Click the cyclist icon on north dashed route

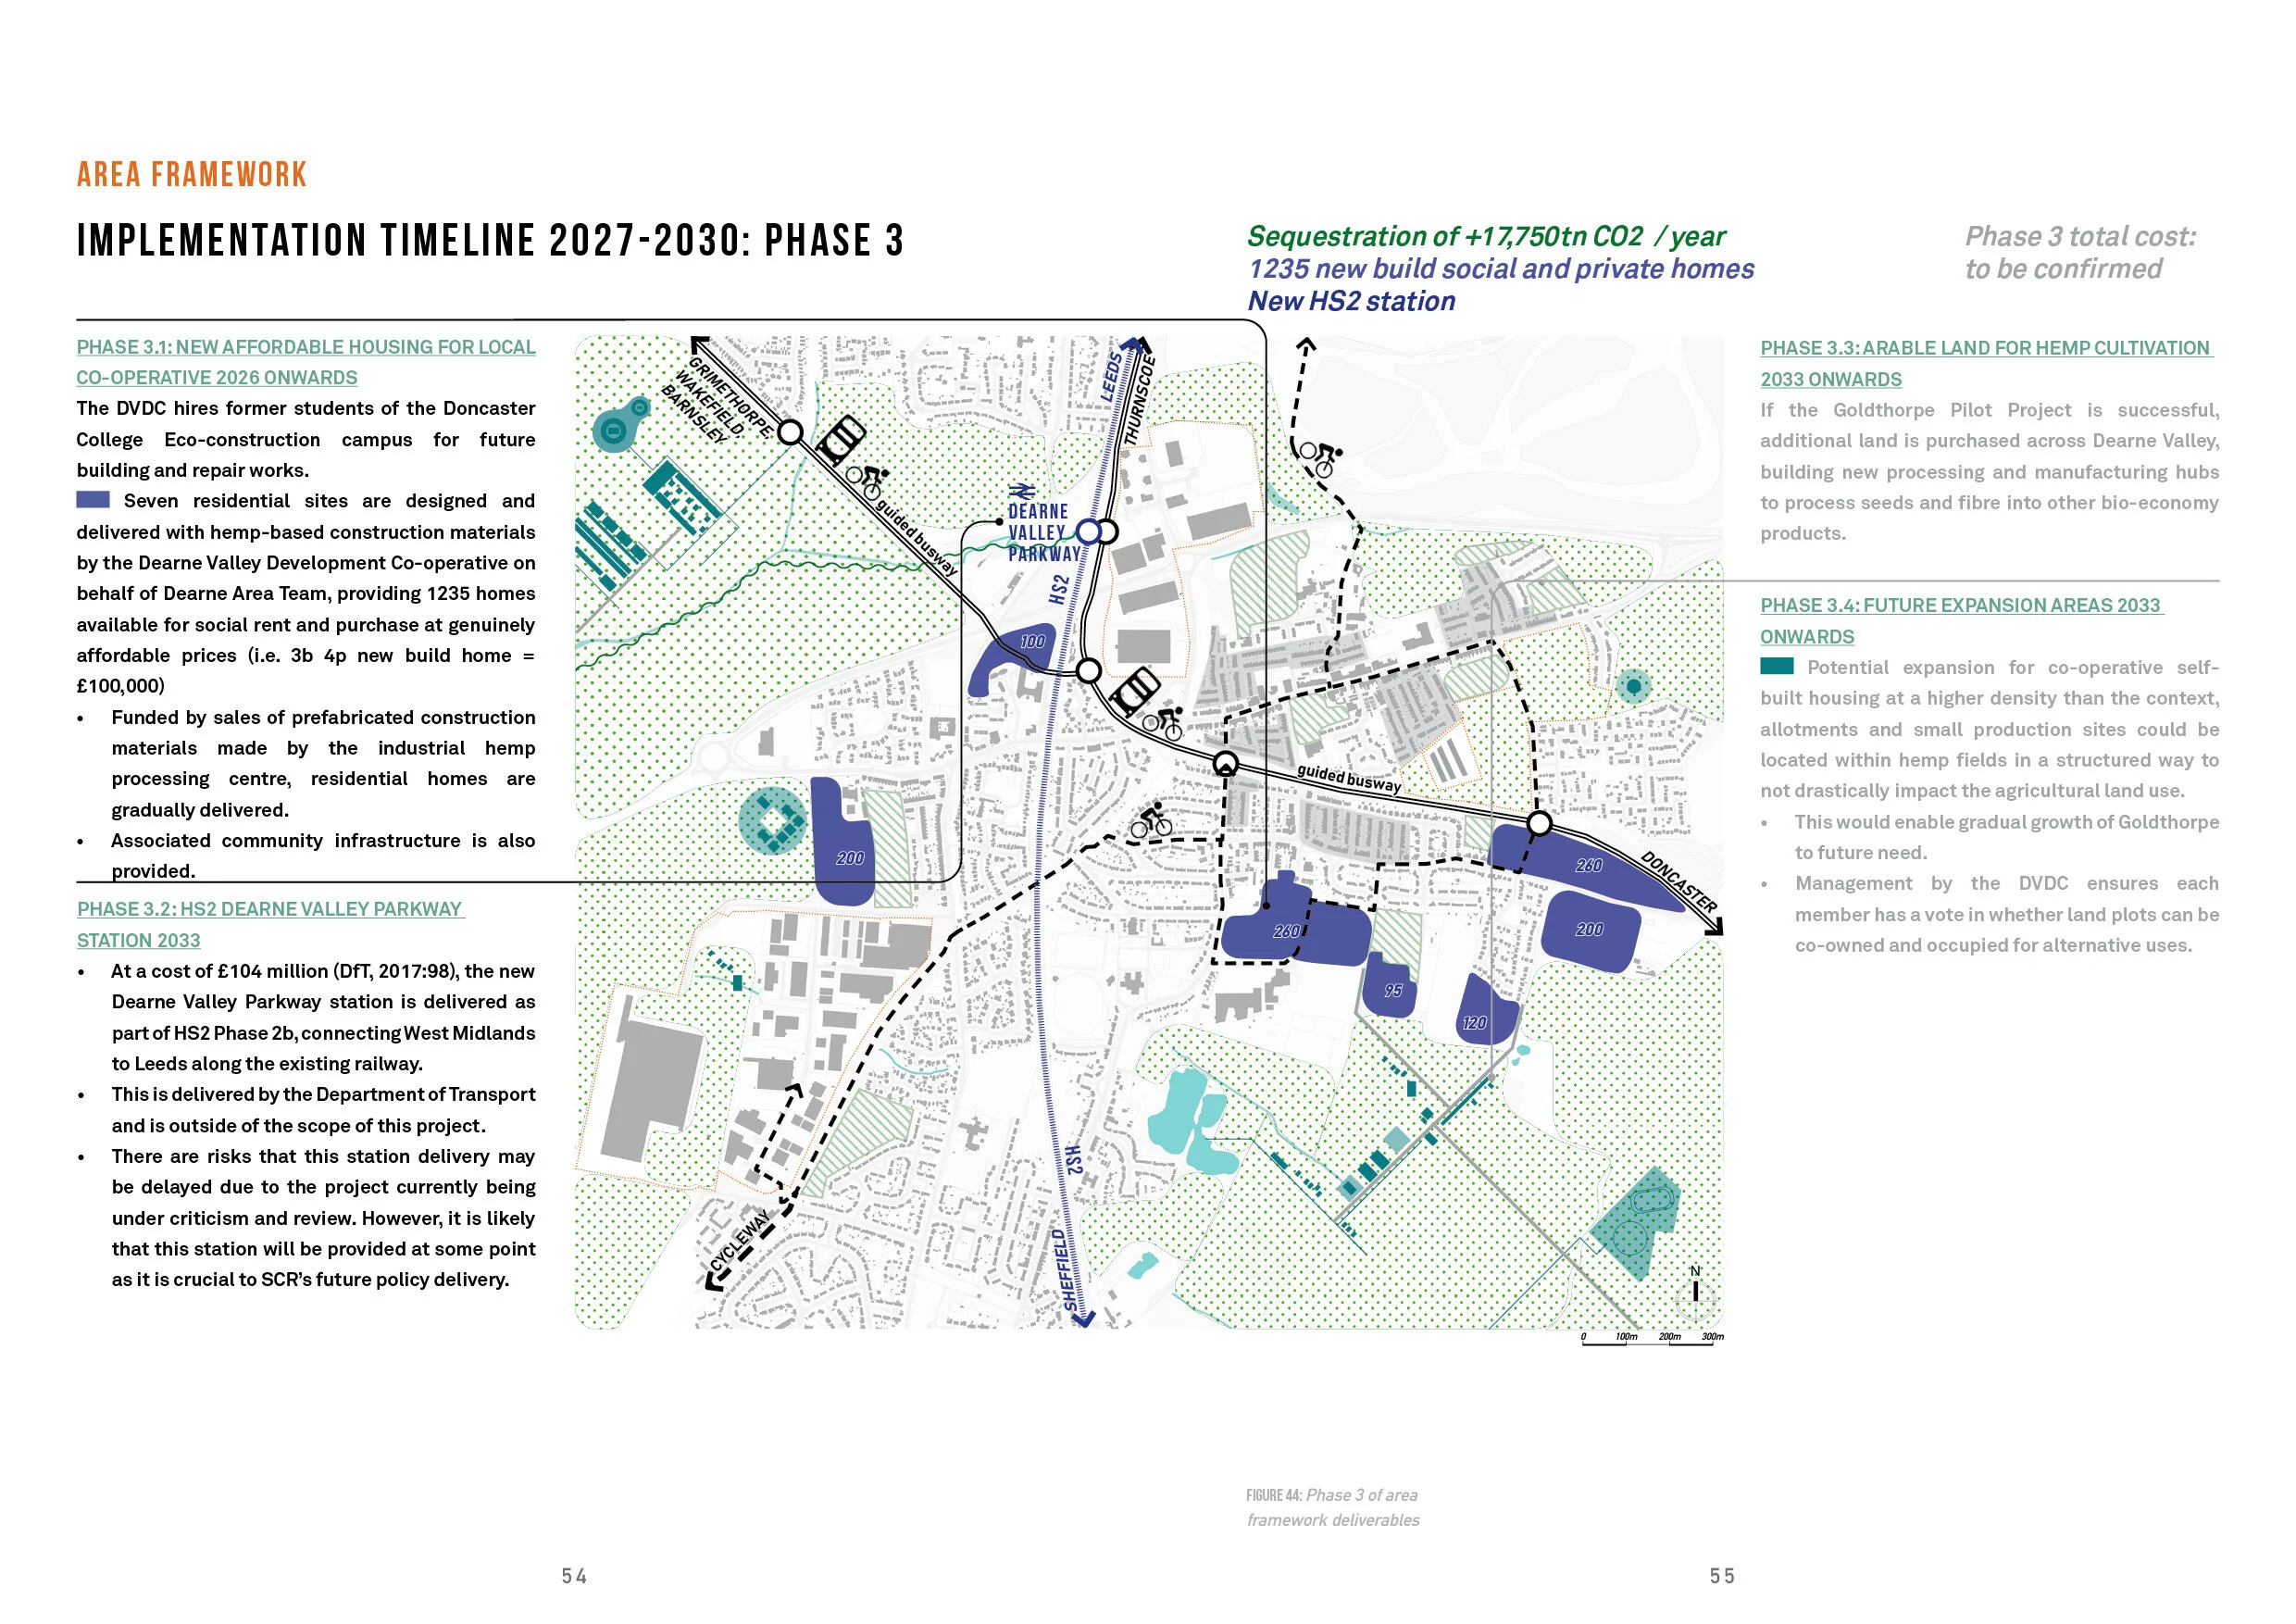[x=1320, y=459]
